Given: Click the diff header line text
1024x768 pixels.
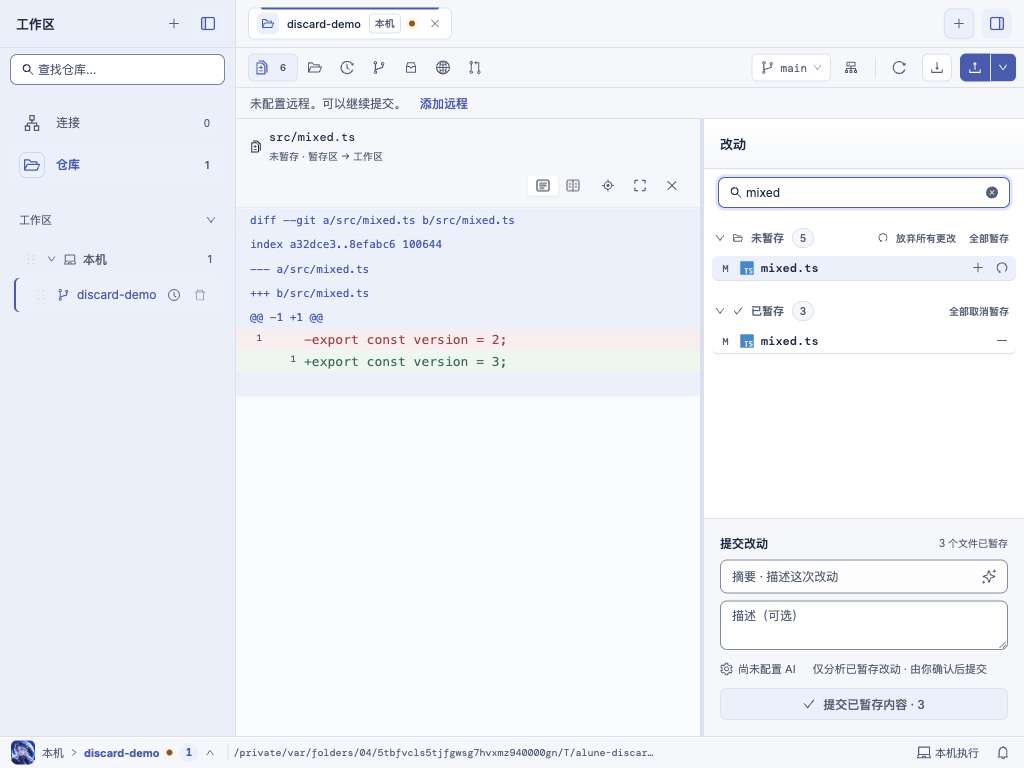Looking at the screenshot, I should click(x=382, y=220).
